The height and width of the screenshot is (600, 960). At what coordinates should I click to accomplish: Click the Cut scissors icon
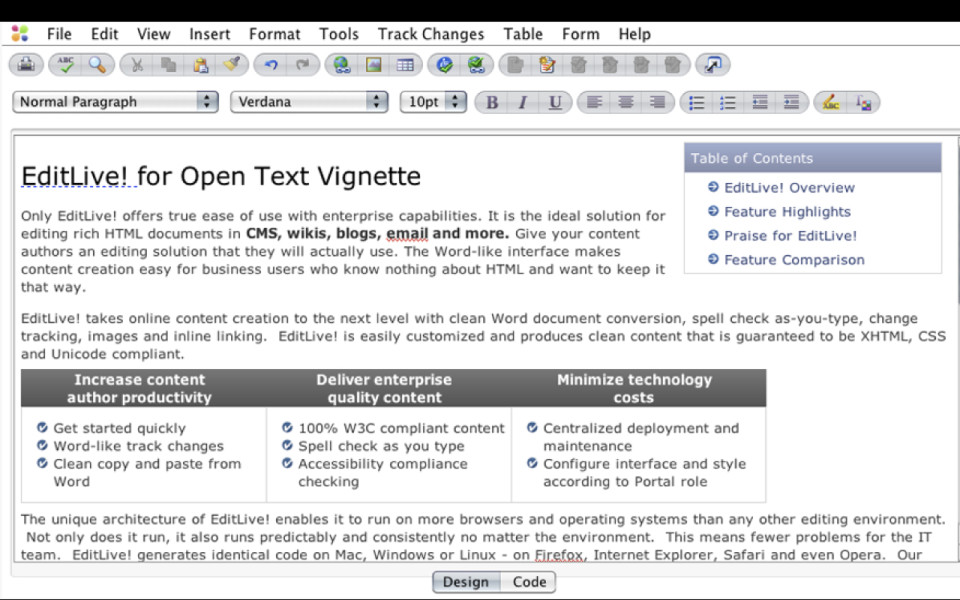137,65
